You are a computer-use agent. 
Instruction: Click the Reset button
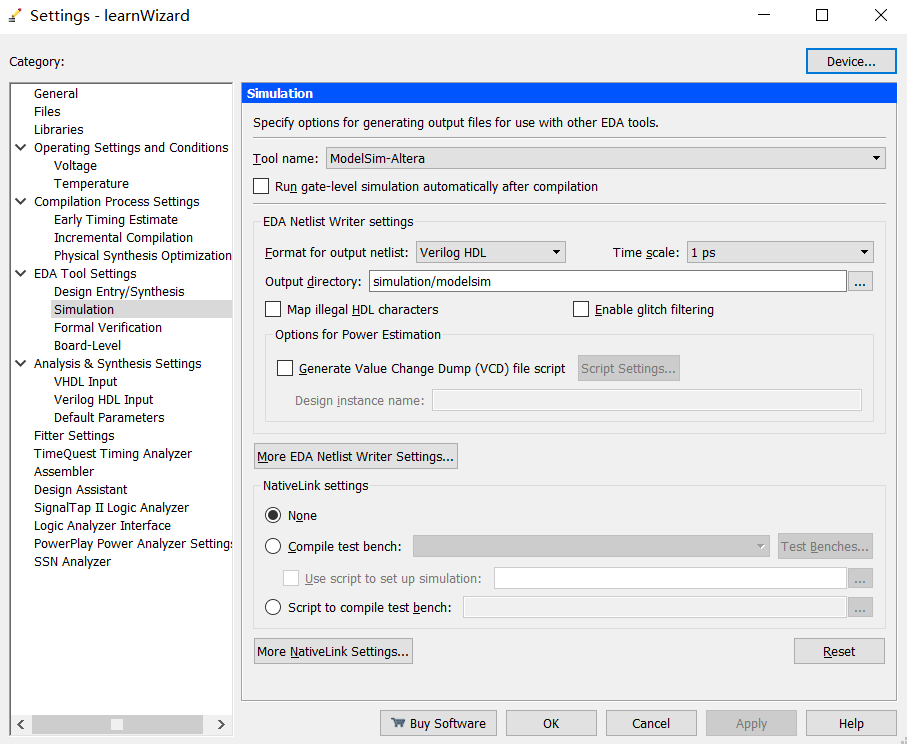click(x=839, y=651)
